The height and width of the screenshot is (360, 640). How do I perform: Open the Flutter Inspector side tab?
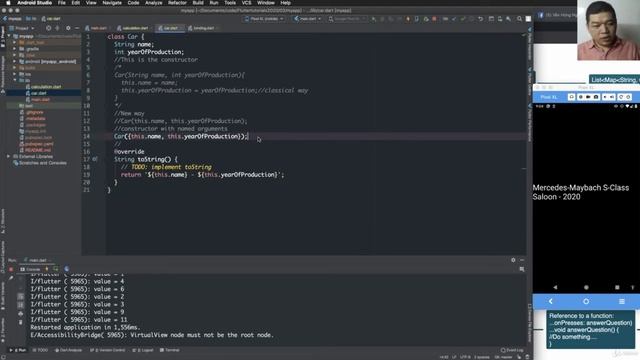click(530, 43)
